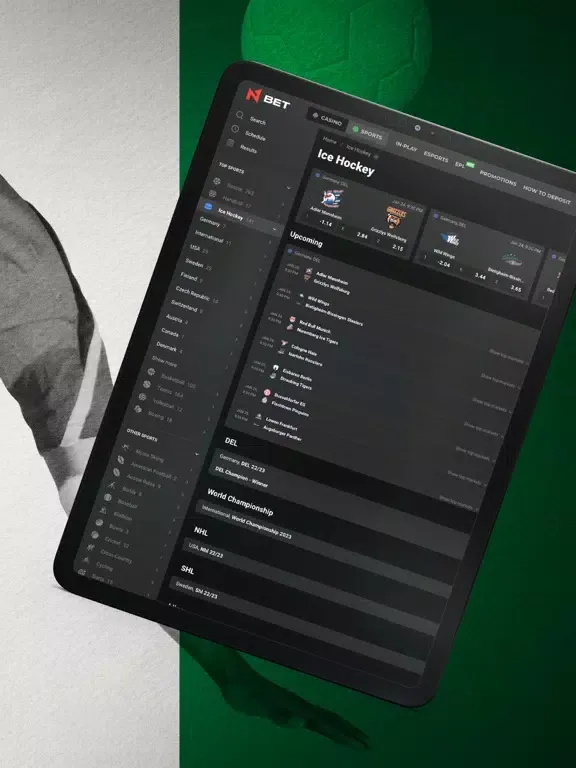576x768 pixels.
Task: Click the N1 Bet logo
Action: click(x=267, y=97)
